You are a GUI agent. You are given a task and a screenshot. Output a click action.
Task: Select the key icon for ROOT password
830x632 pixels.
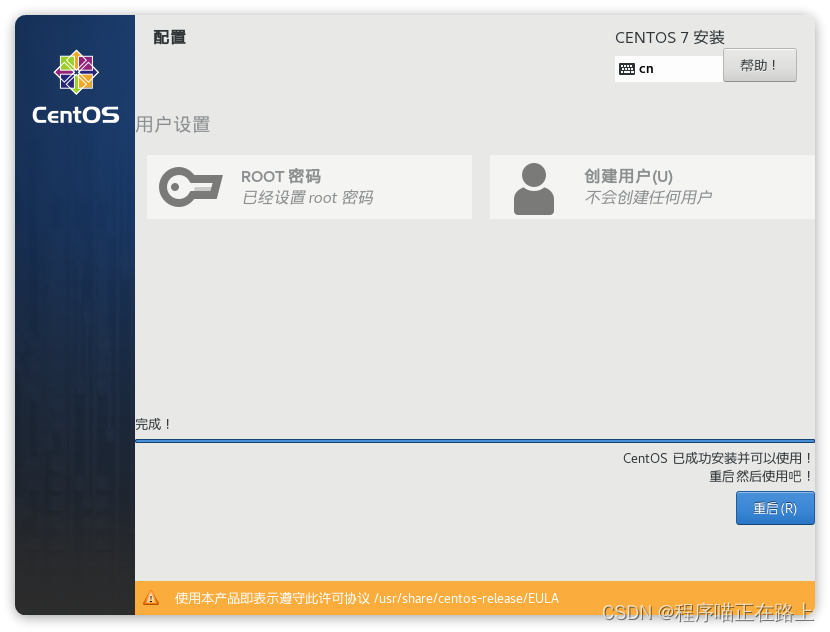(189, 187)
